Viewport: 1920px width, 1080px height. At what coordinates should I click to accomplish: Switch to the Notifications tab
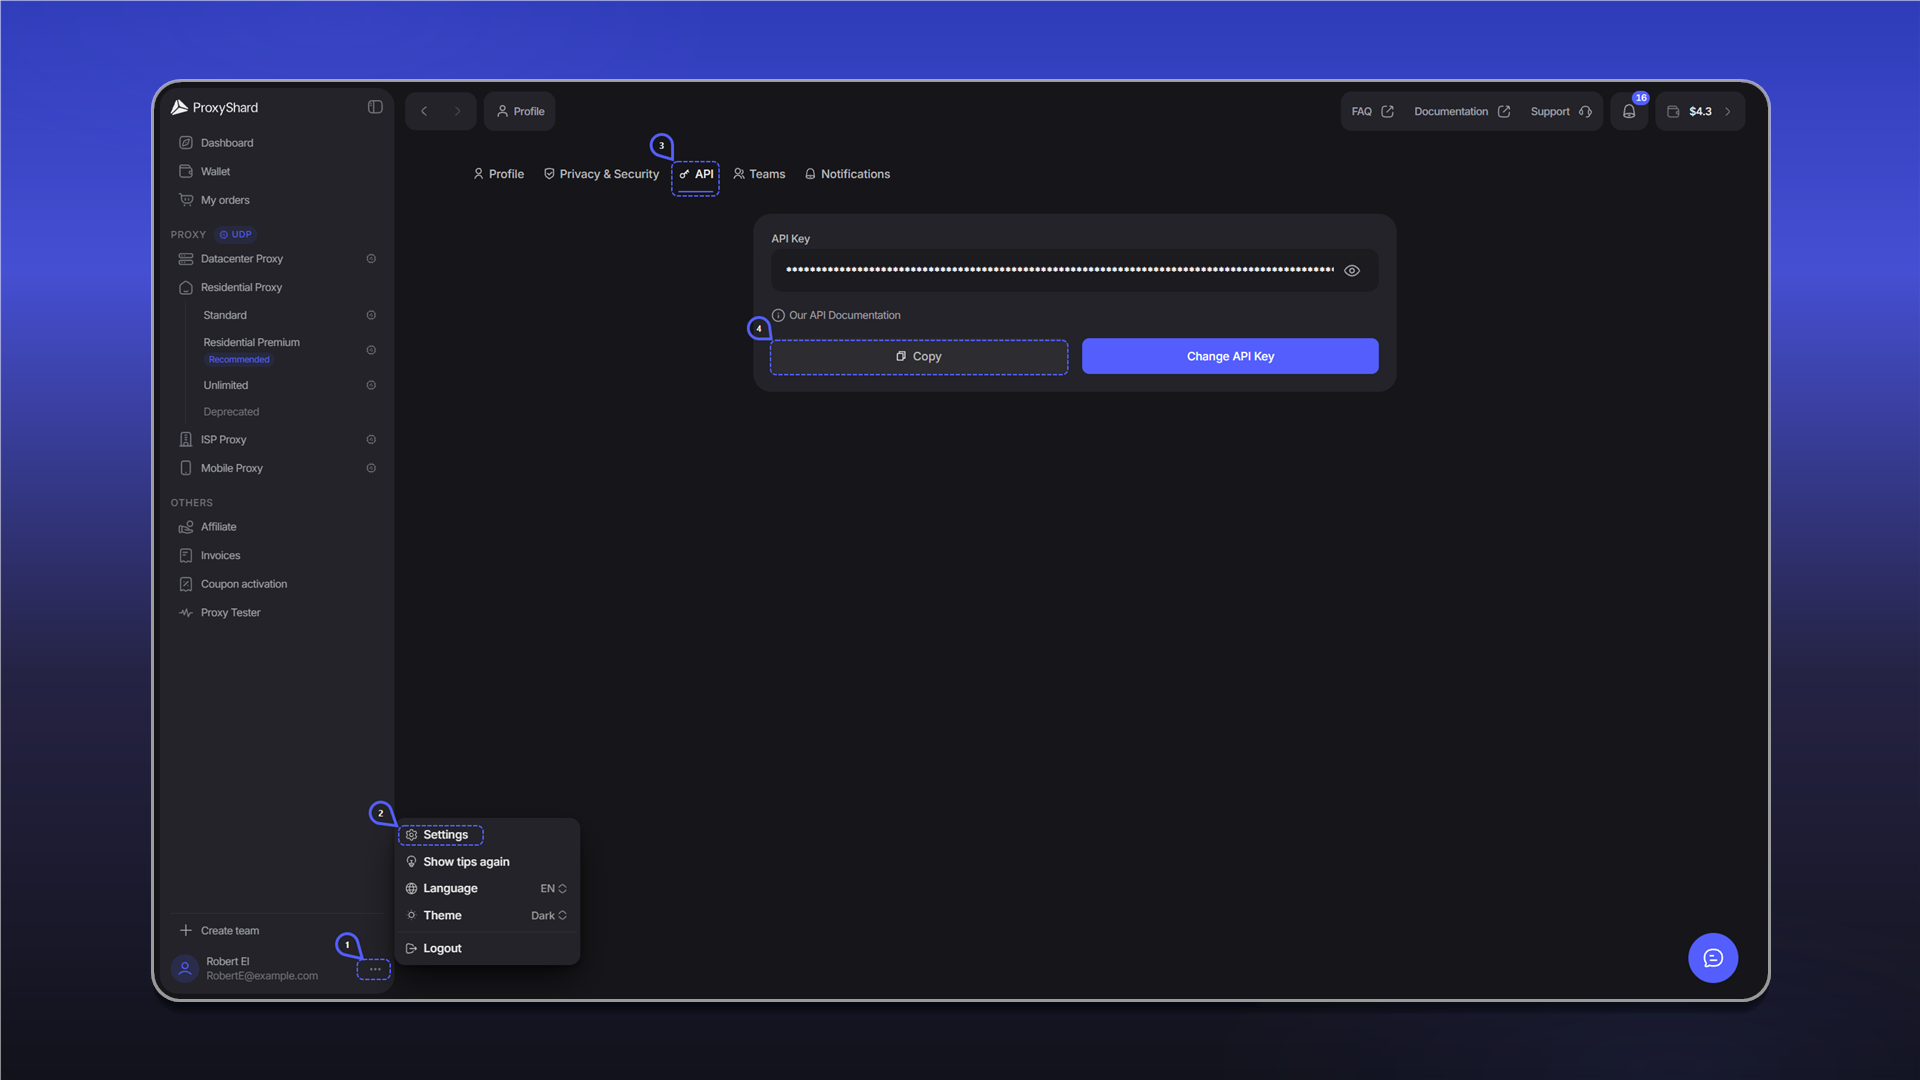[x=847, y=174]
